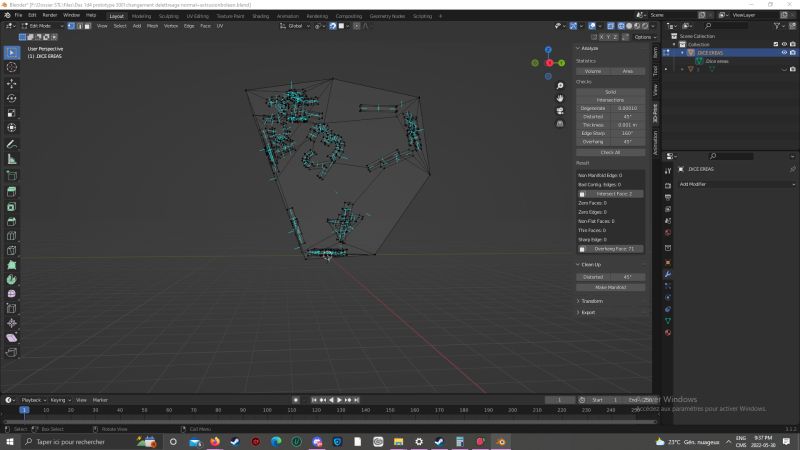Toggle Collection visibility eye icon
Image resolution: width=800 pixels, height=450 pixels.
[x=784, y=44]
